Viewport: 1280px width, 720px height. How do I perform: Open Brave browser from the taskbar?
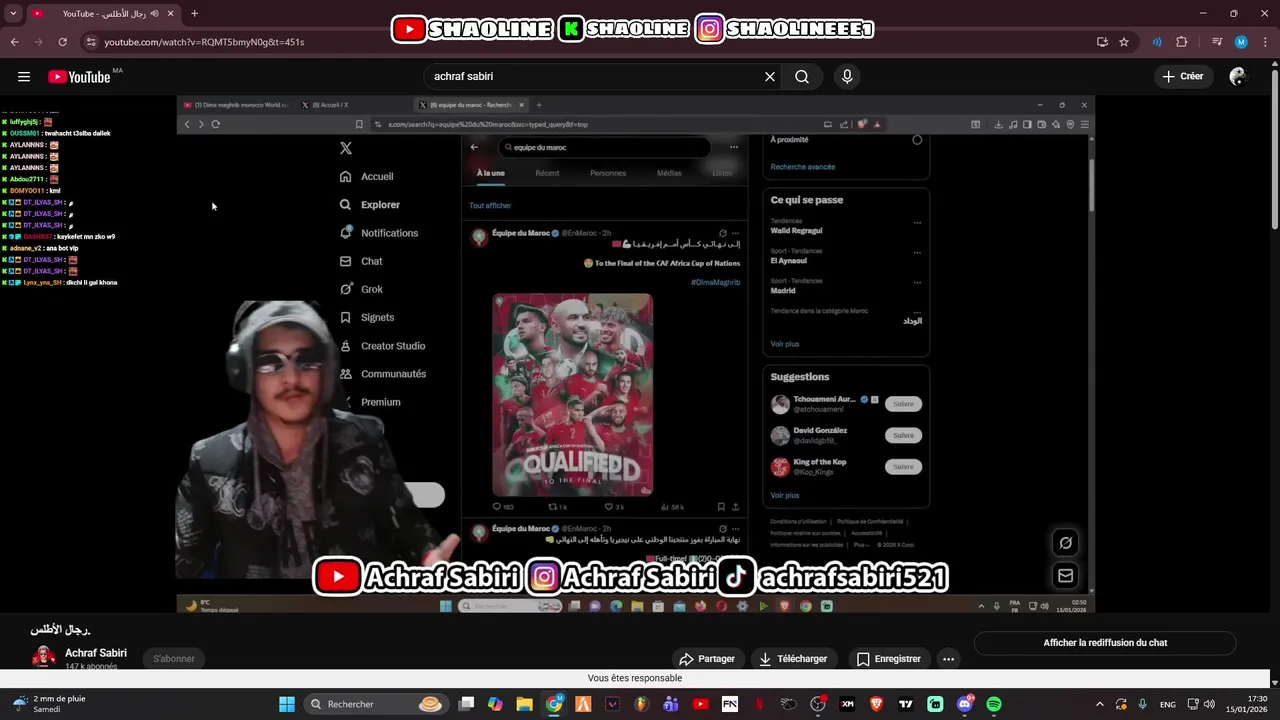tap(877, 704)
